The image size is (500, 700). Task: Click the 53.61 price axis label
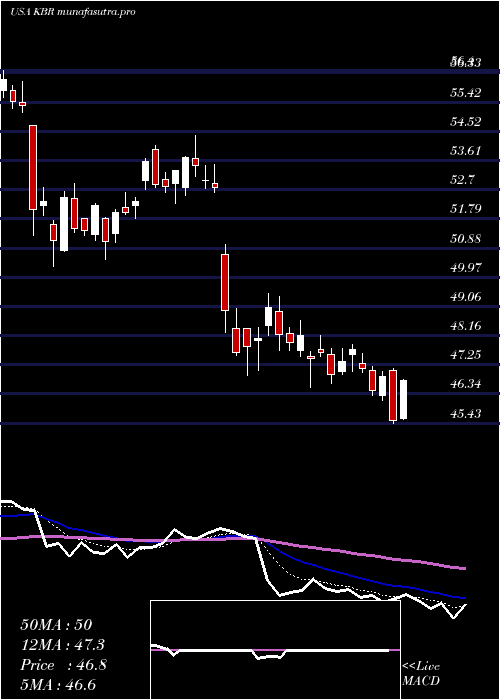465,151
